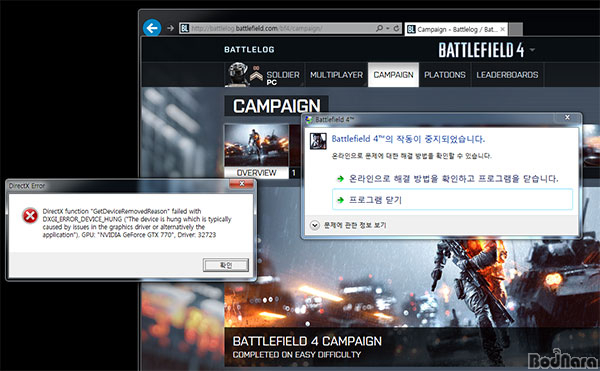Close the Campaign - Battlelog browser tab

point(502,29)
